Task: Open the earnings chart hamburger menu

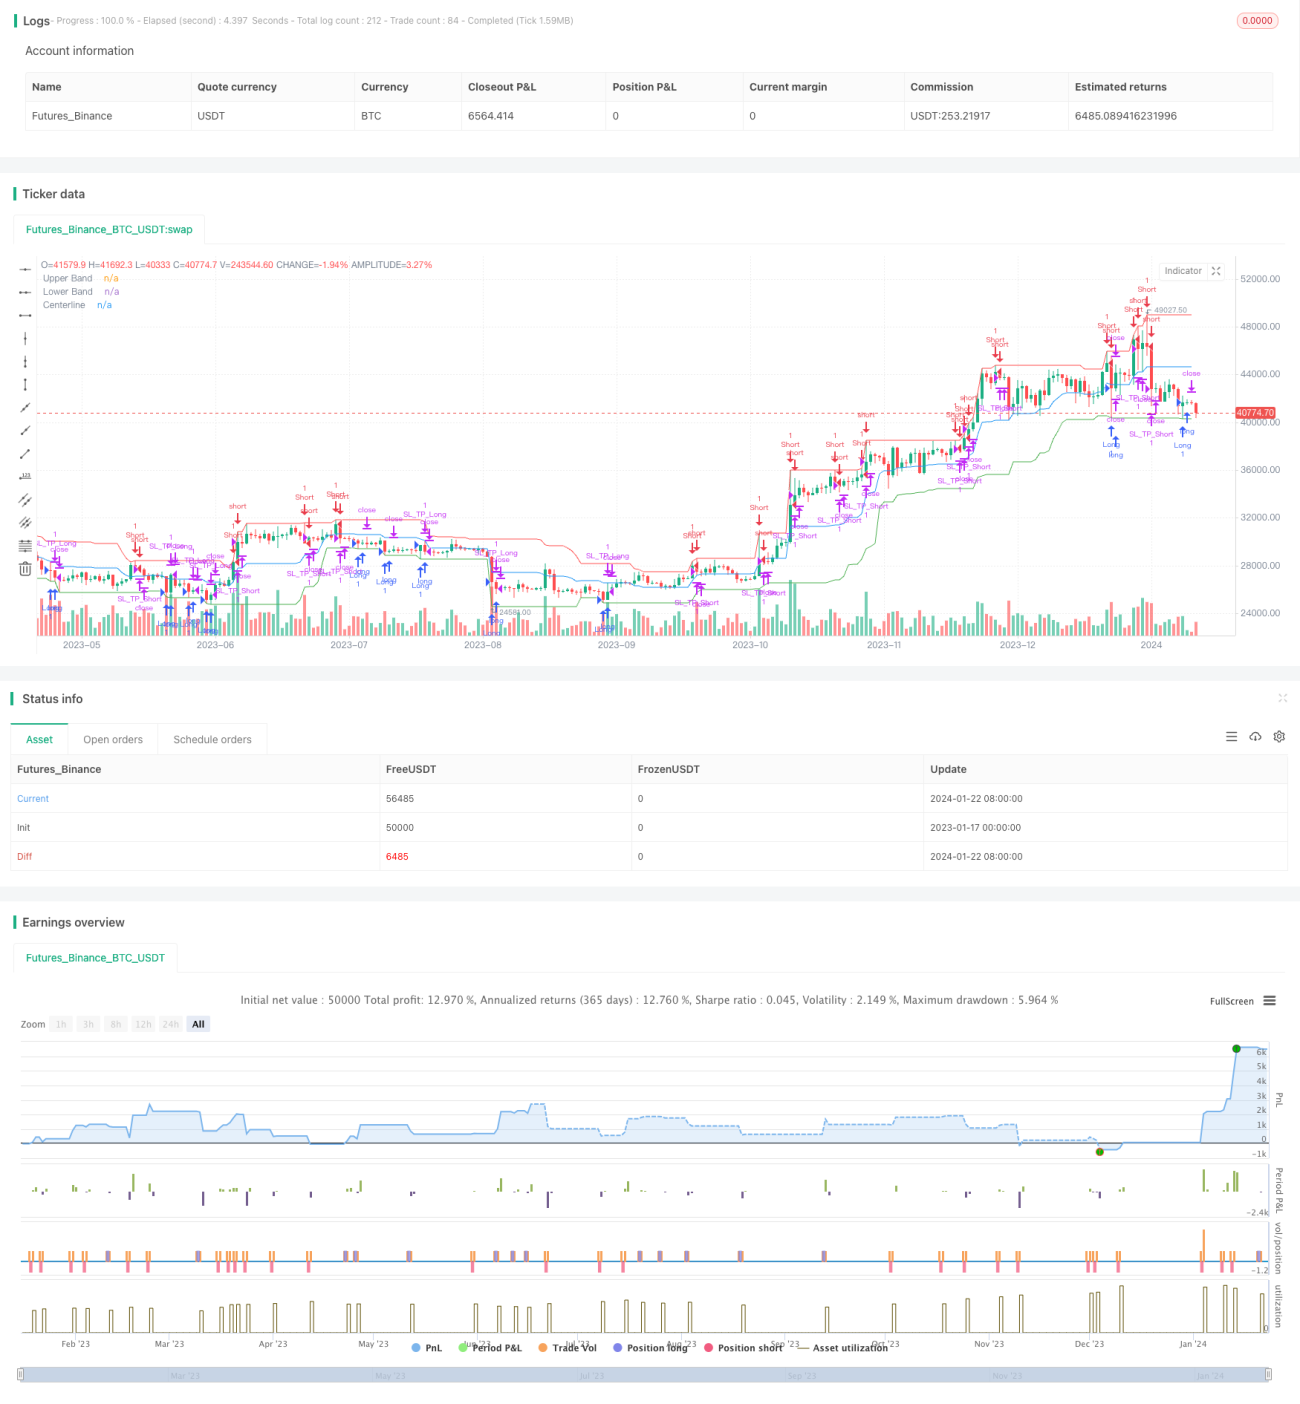Action: (x=1269, y=1001)
